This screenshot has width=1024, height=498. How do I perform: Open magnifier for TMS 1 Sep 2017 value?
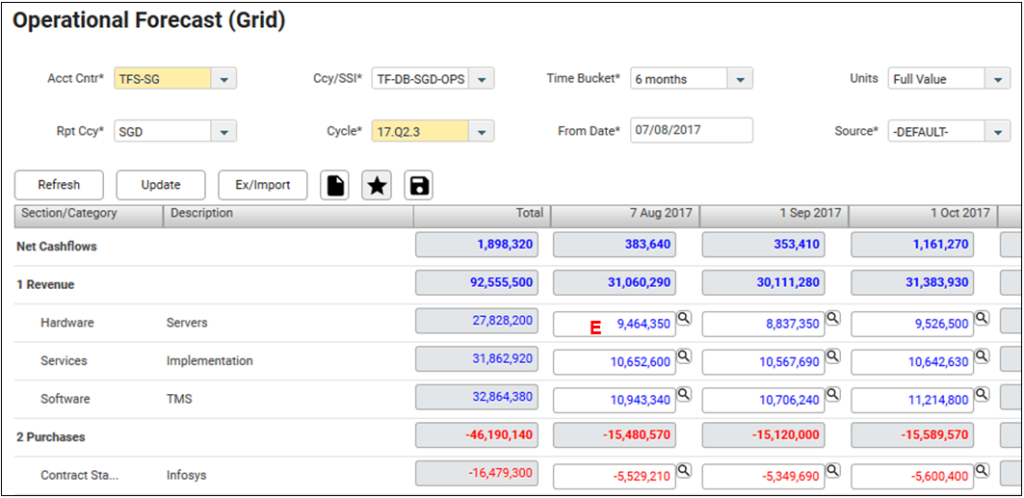[833, 393]
